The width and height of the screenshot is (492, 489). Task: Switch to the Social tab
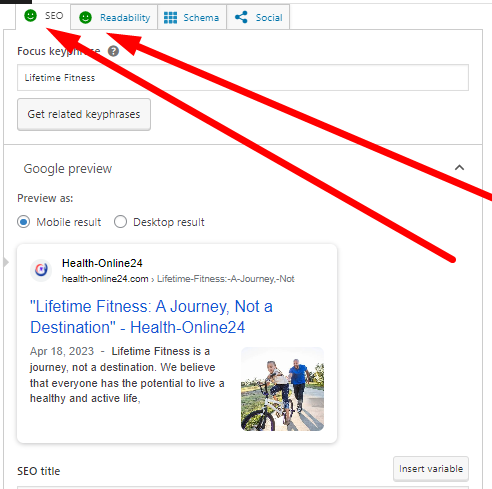click(258, 17)
